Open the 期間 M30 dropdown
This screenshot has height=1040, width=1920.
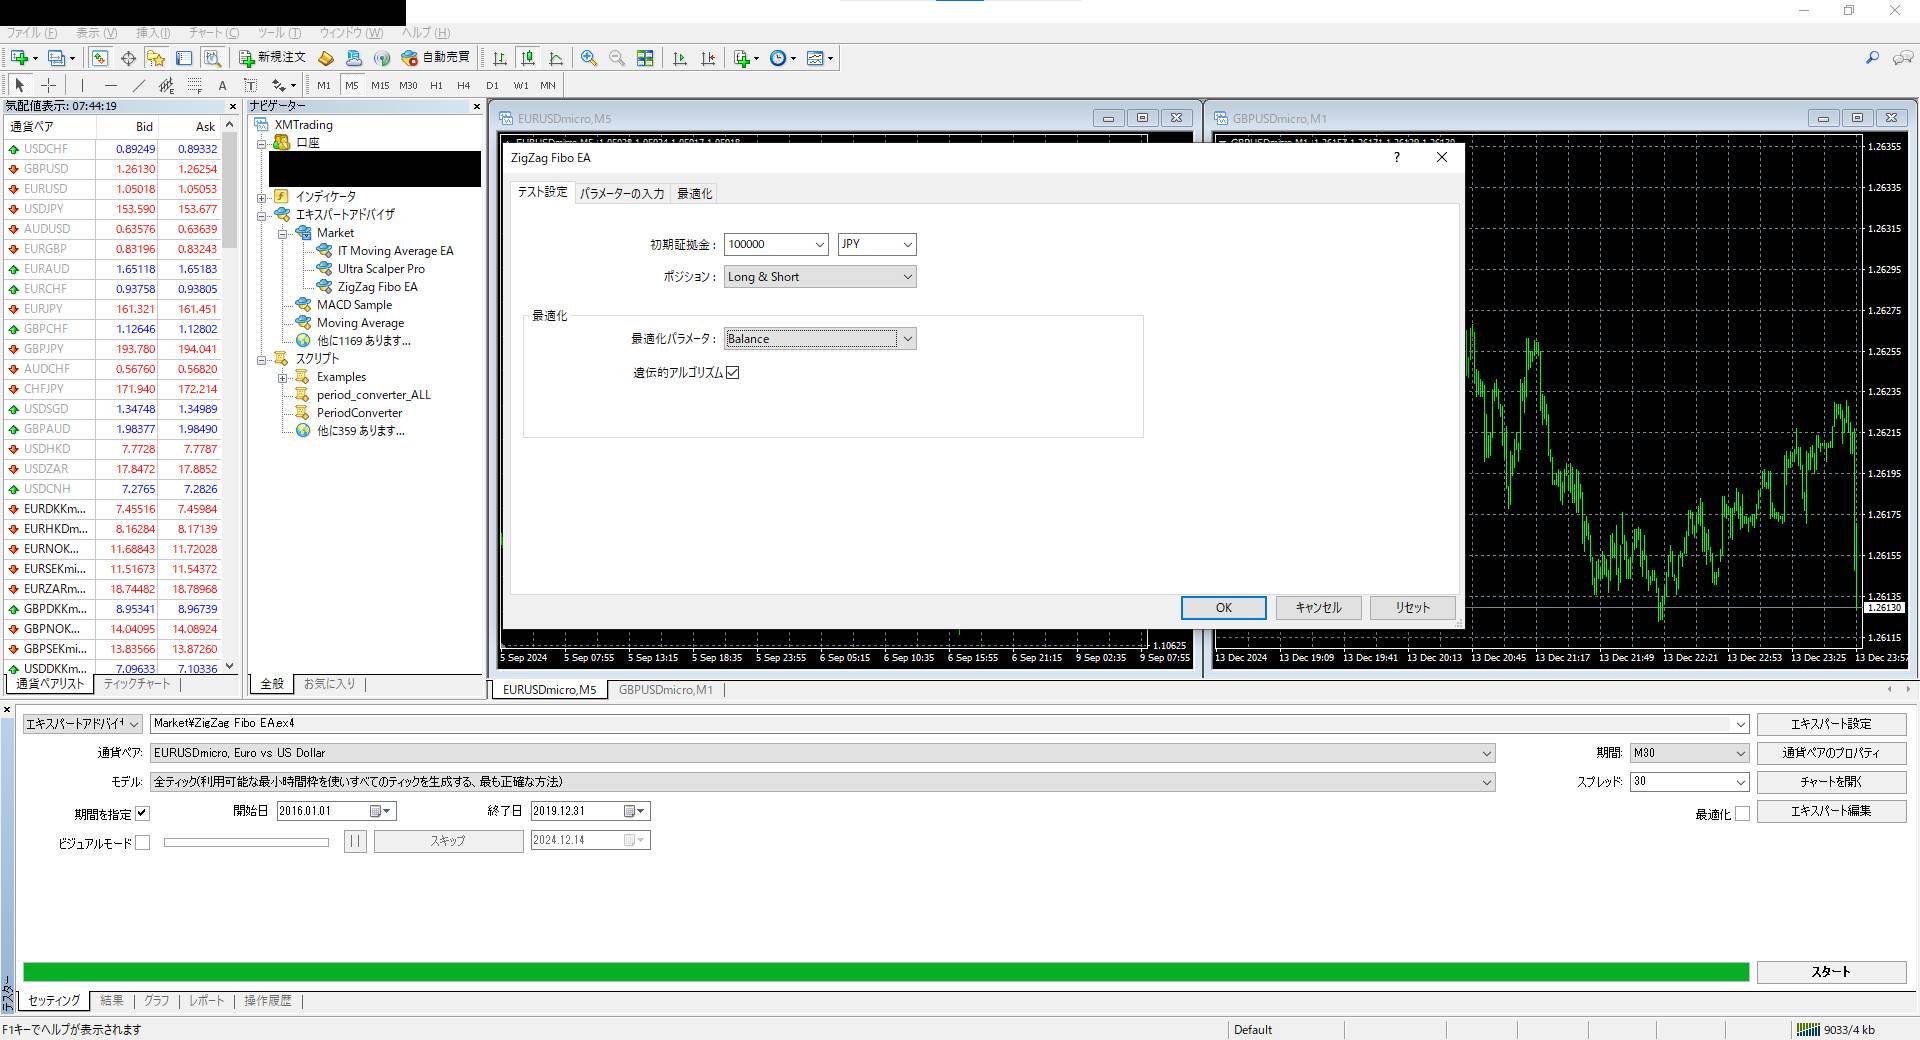point(1688,753)
